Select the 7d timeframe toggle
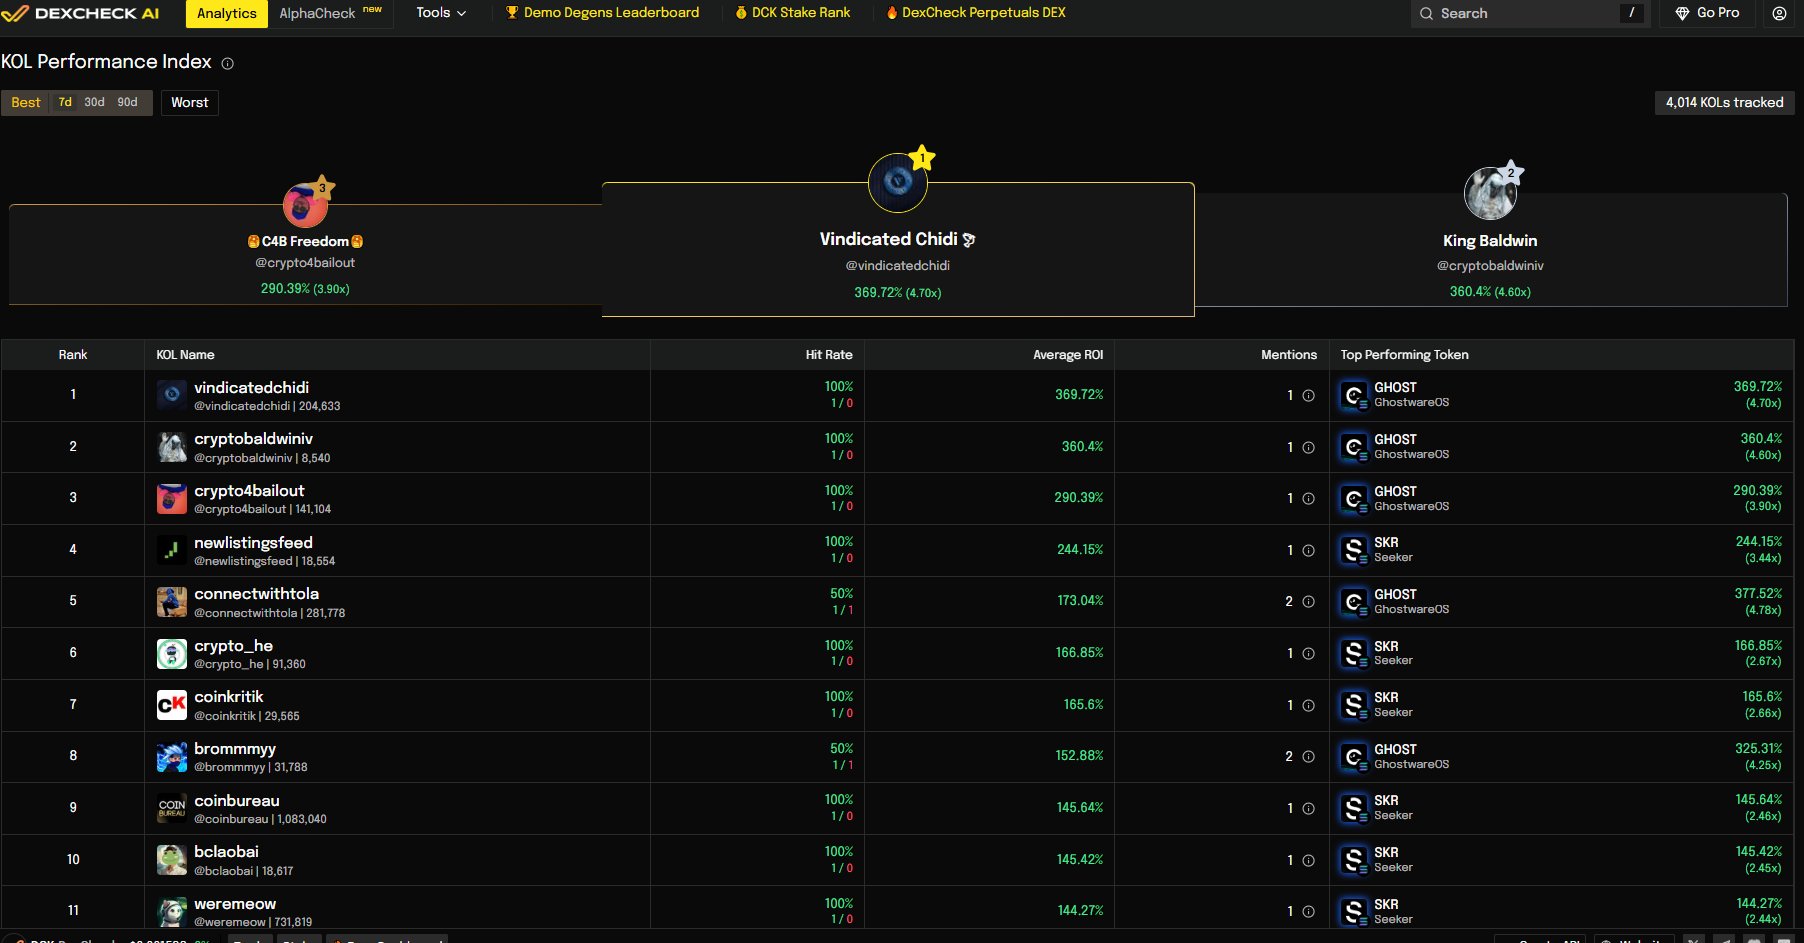 (65, 102)
